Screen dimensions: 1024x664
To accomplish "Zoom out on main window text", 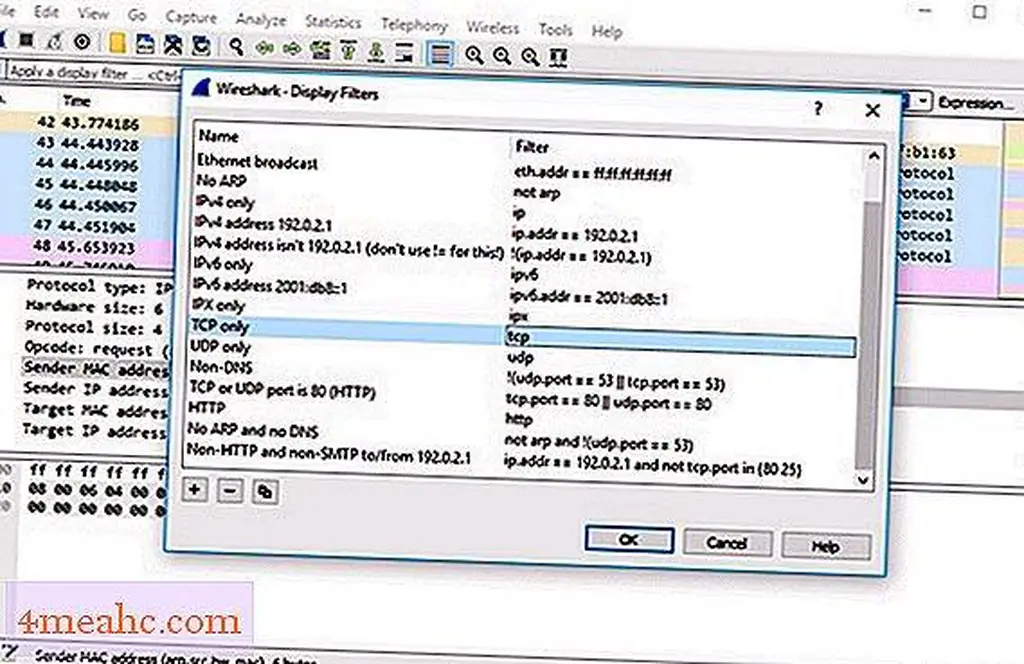I will (x=502, y=55).
